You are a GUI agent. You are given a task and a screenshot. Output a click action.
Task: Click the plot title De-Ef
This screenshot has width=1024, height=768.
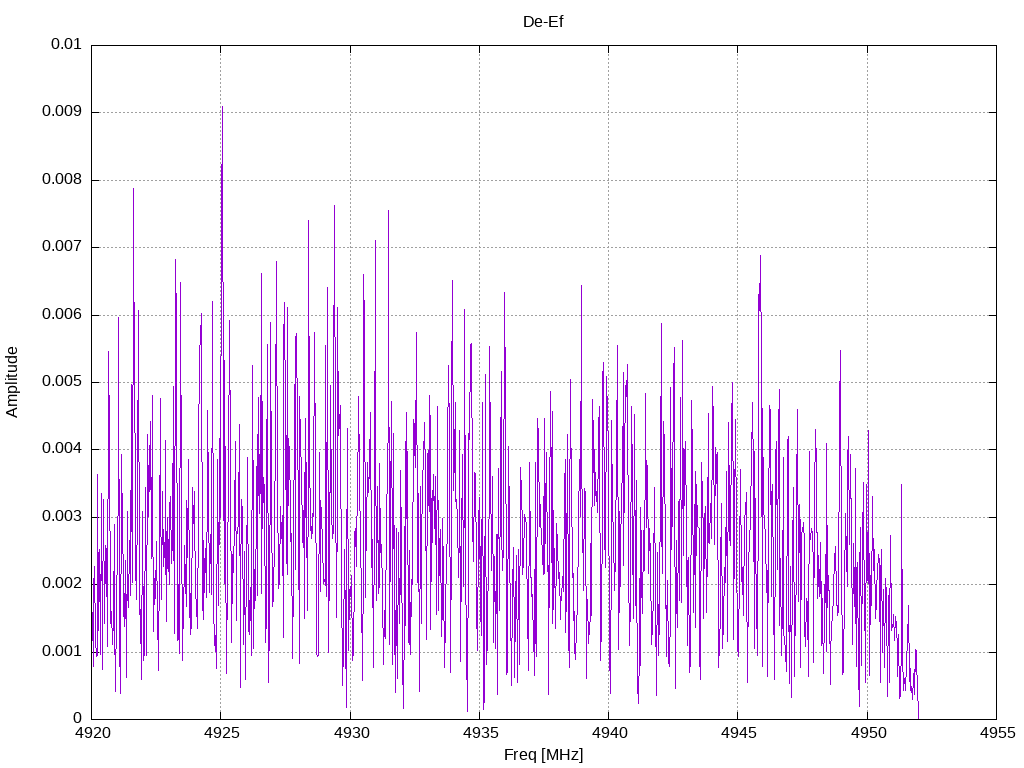pyautogui.click(x=543, y=22)
